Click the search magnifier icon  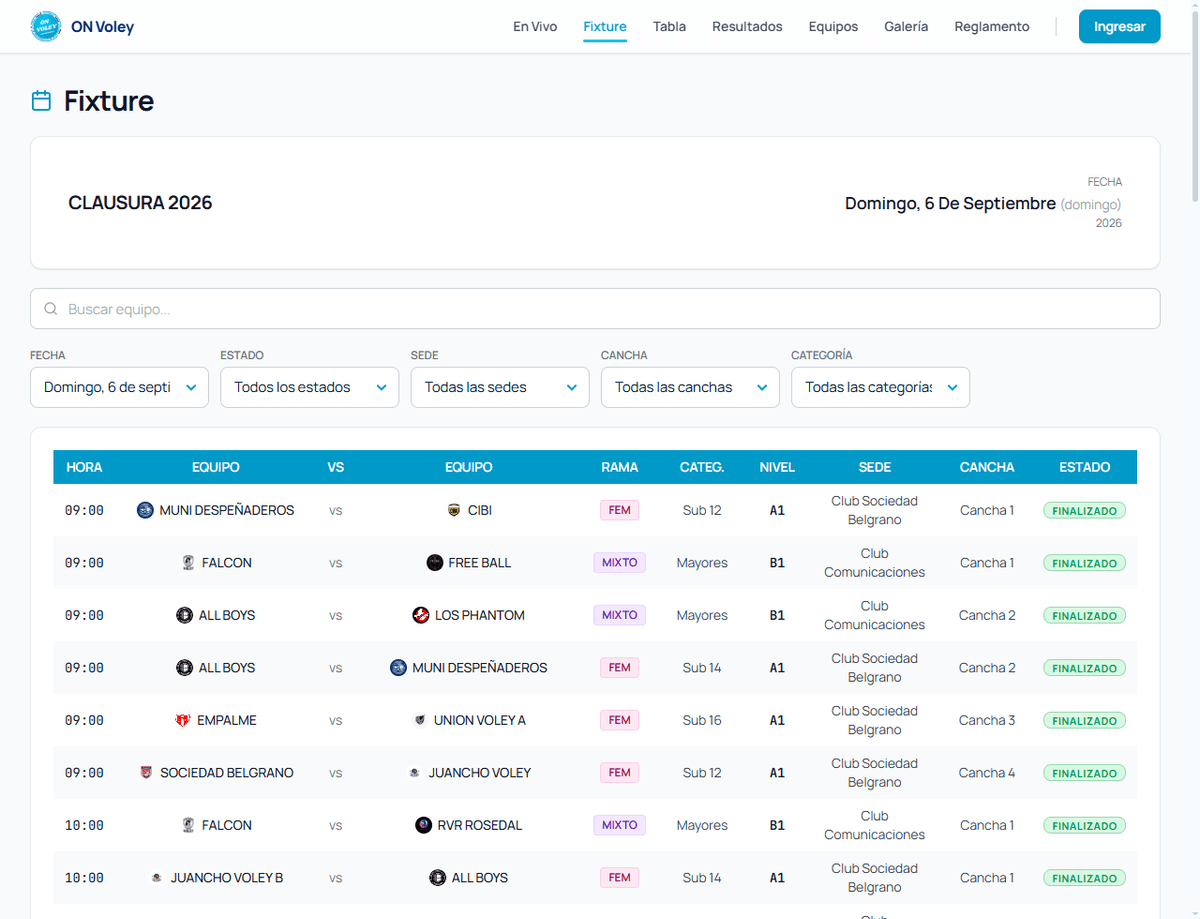(51, 309)
